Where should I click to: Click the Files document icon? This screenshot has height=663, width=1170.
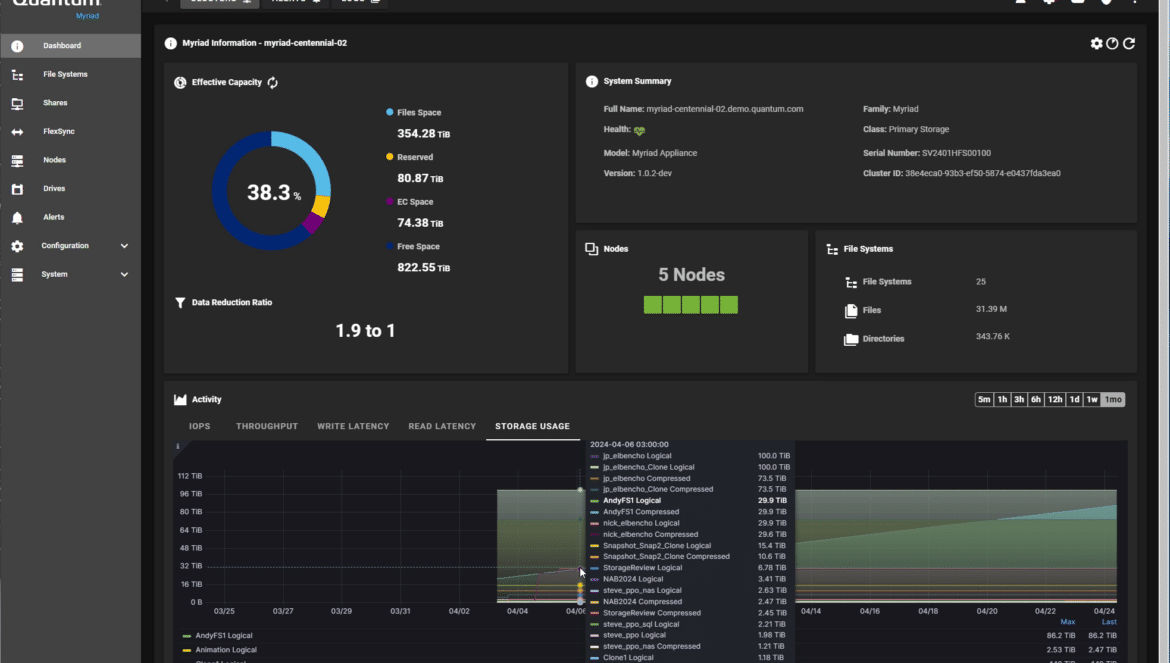click(851, 311)
